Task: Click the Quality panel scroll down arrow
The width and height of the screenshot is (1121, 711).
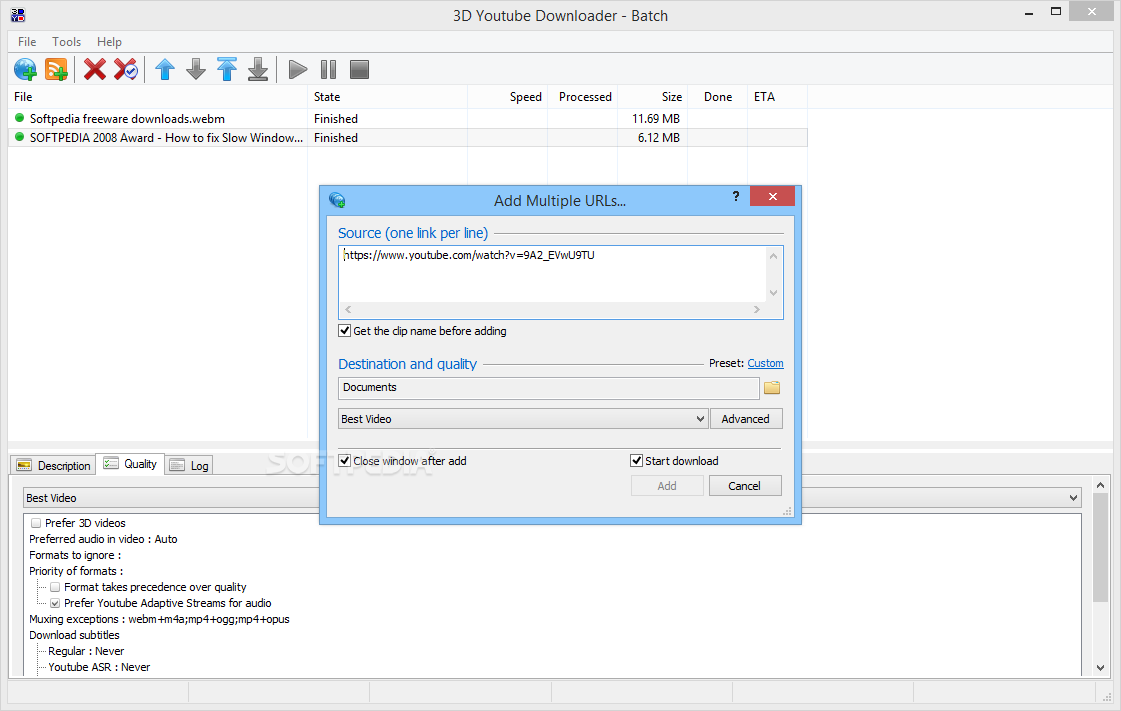Action: point(1101,668)
